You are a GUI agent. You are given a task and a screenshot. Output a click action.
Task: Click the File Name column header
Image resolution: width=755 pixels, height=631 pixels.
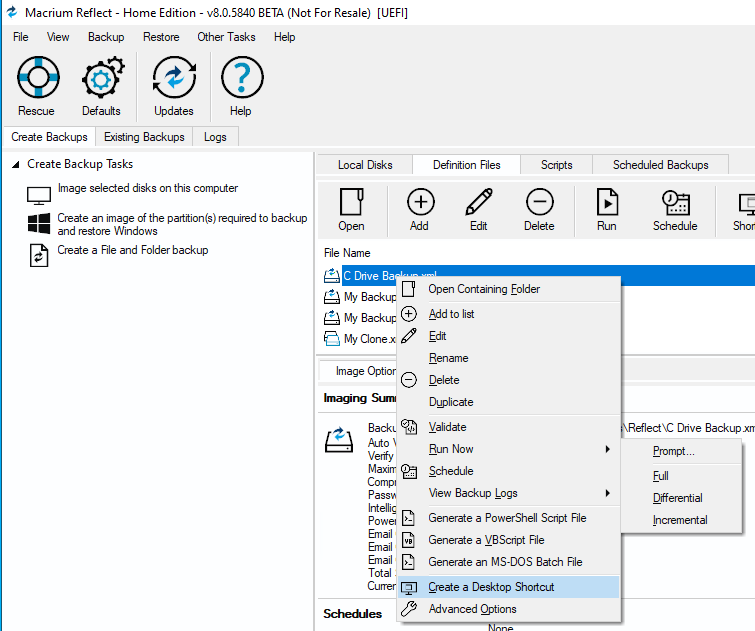click(347, 253)
